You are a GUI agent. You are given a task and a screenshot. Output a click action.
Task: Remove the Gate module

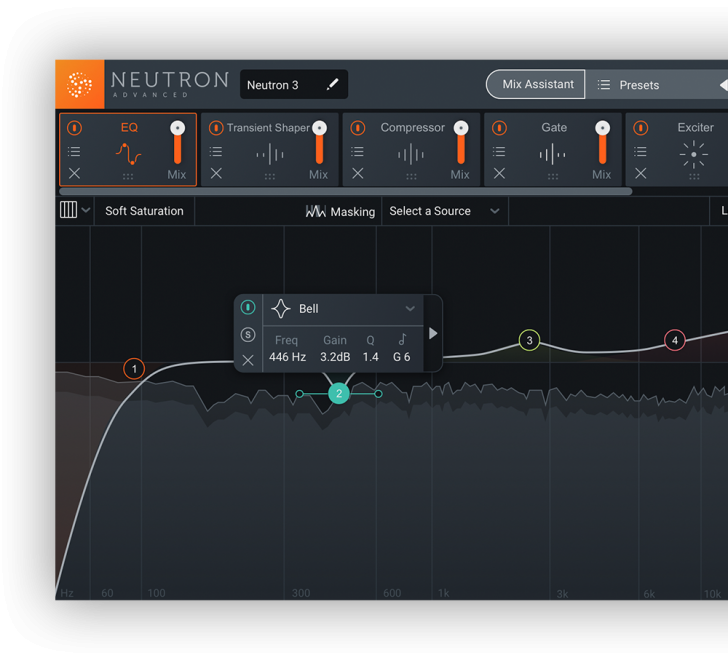click(499, 174)
